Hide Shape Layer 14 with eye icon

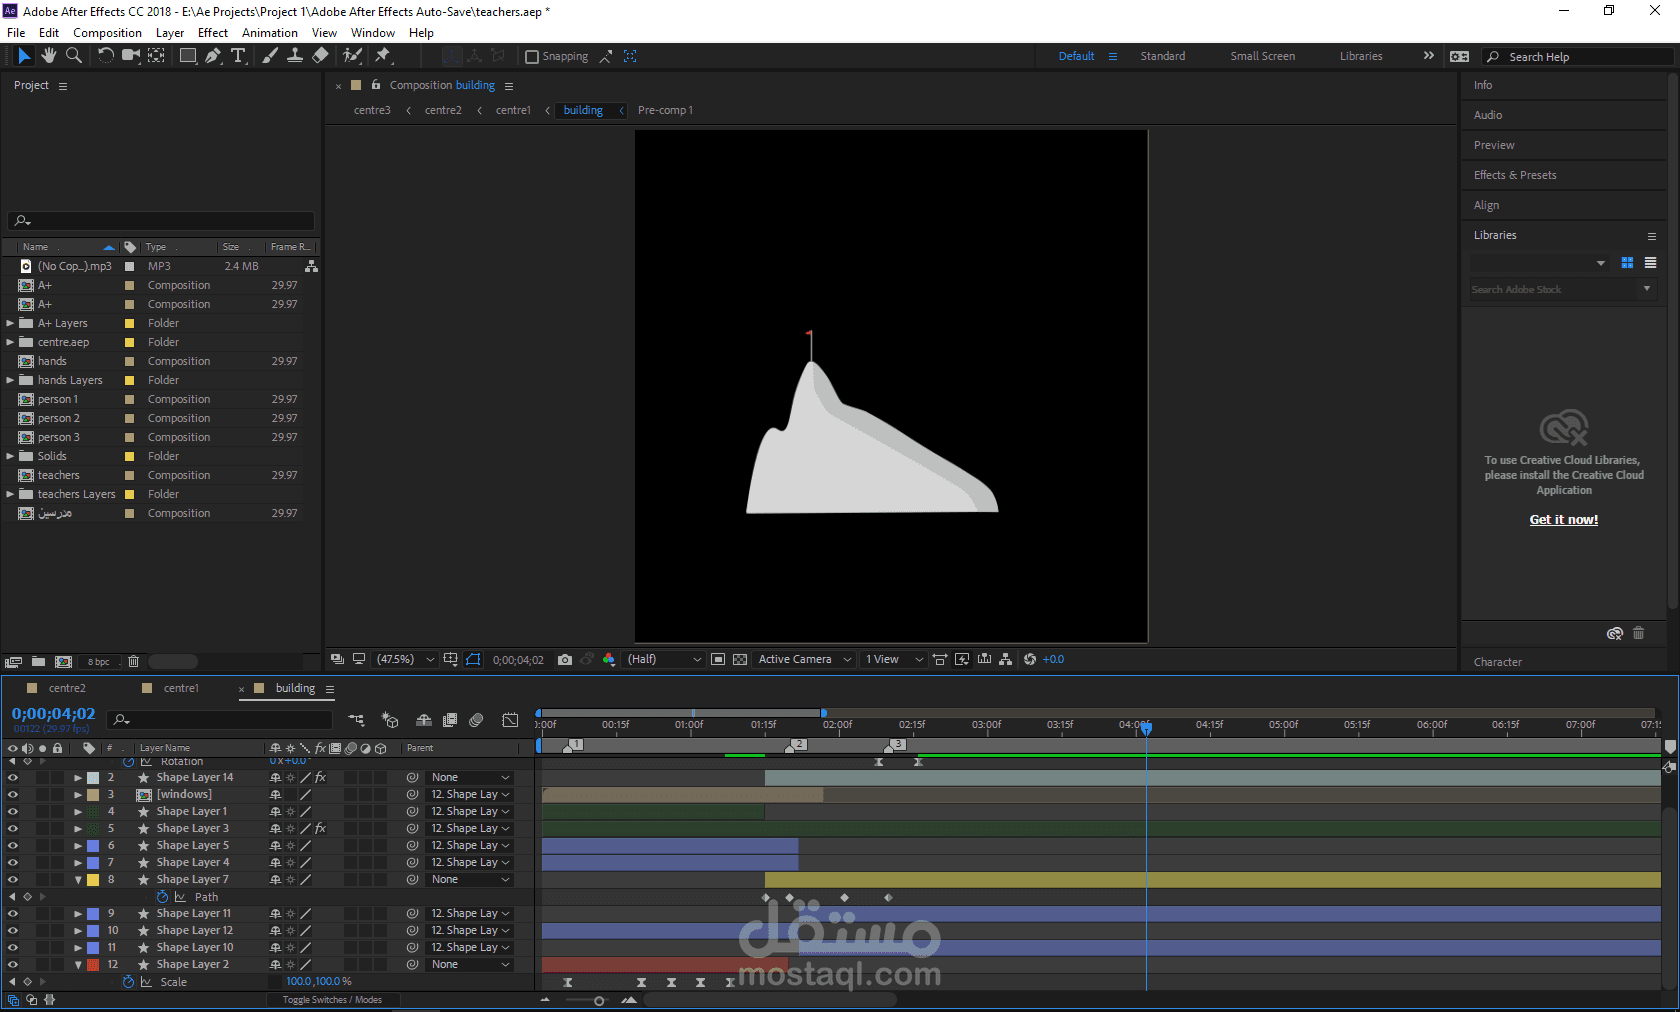pos(13,778)
